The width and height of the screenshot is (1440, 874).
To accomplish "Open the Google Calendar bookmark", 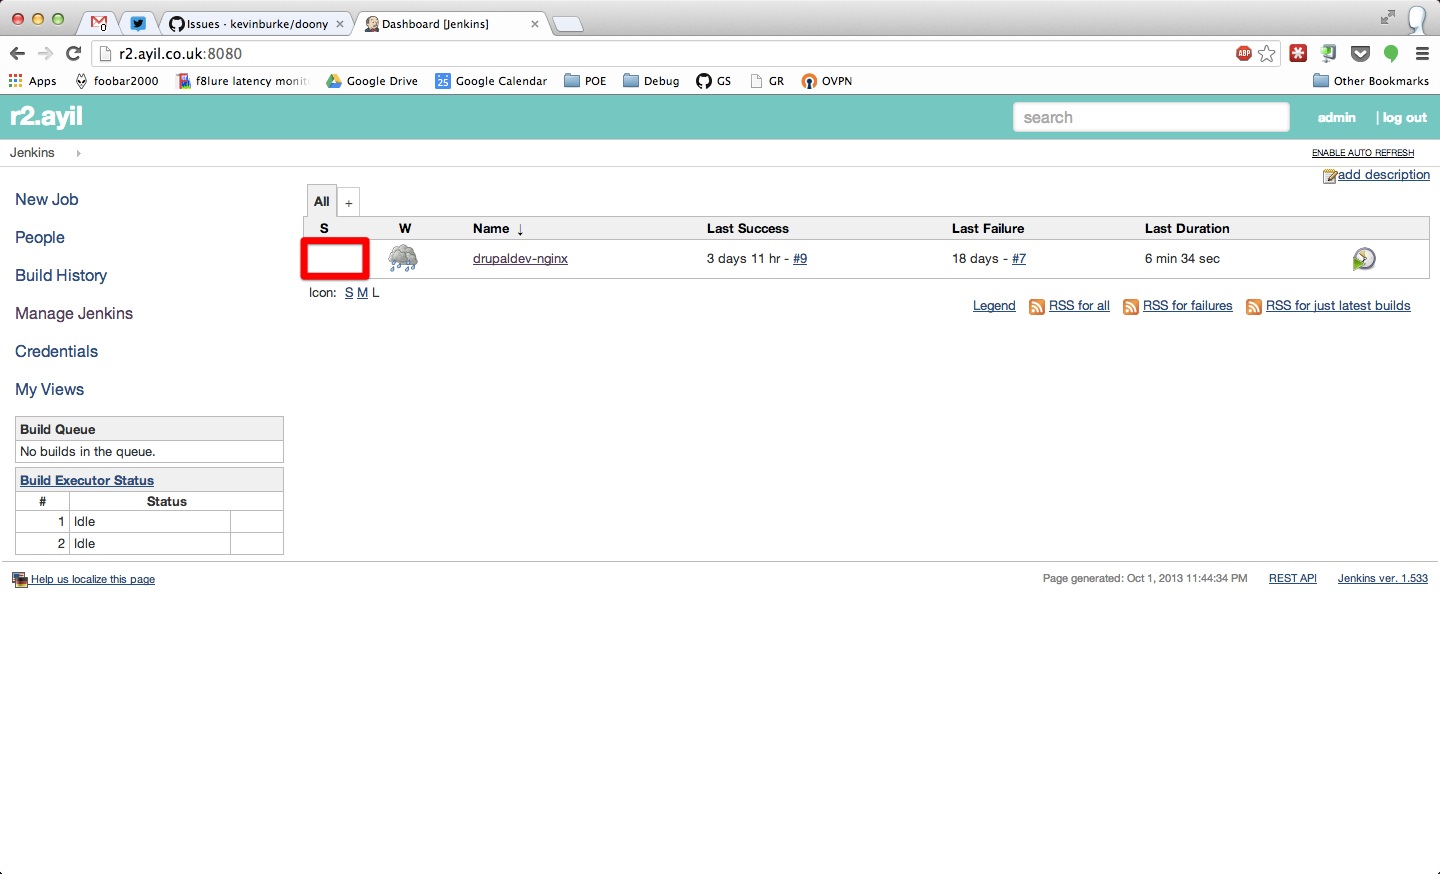I will click(x=491, y=81).
